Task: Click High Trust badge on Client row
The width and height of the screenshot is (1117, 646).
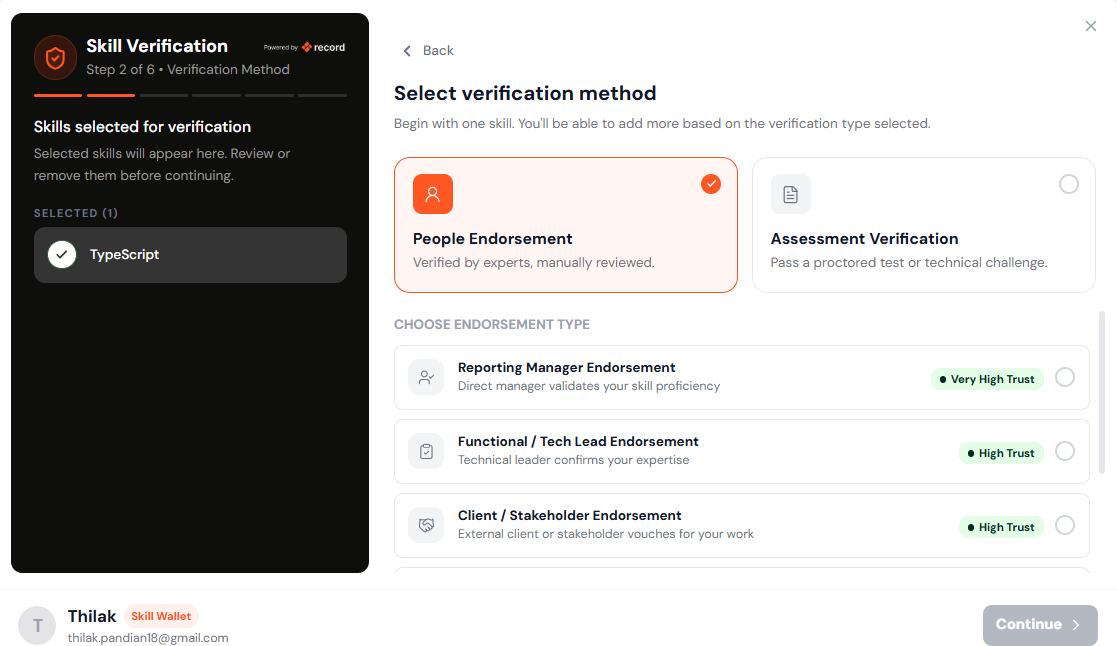Action: click(1001, 527)
